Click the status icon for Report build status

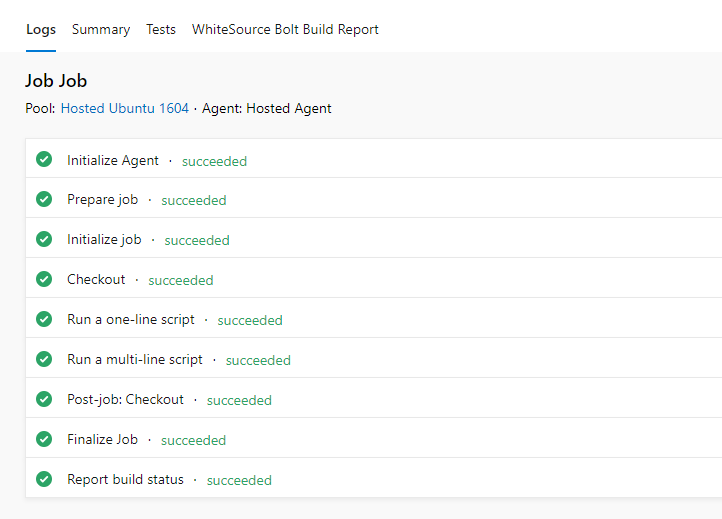(44, 479)
